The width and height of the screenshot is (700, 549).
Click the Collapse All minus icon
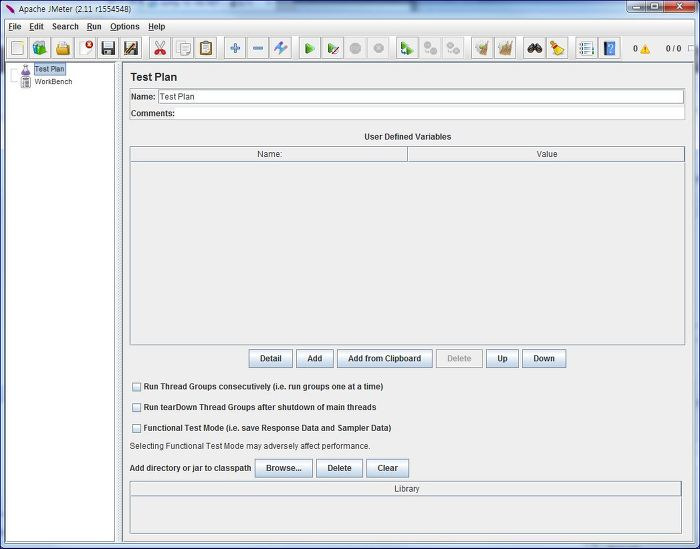[258, 48]
